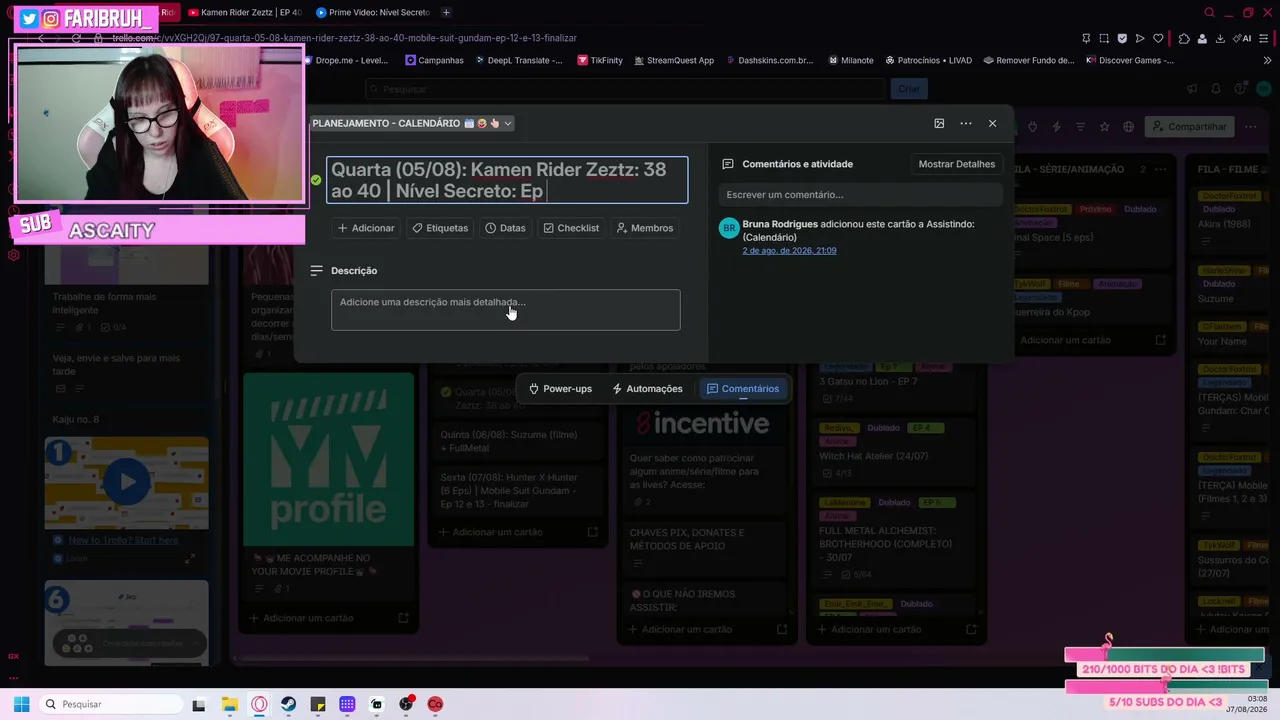
Task: Open the Campanhas bookmark
Action: pos(435,60)
